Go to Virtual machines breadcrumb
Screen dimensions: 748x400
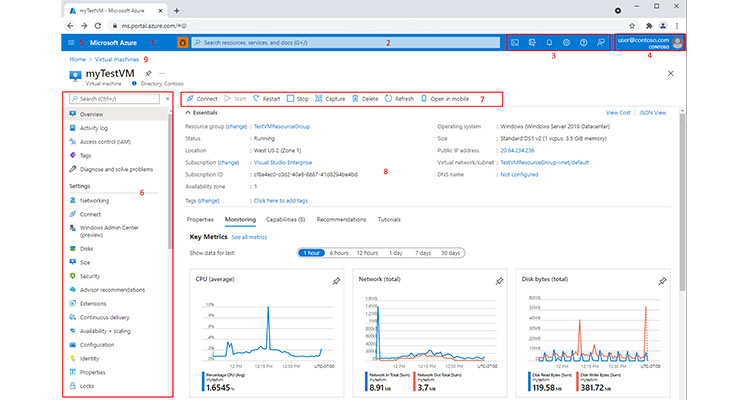(x=117, y=60)
